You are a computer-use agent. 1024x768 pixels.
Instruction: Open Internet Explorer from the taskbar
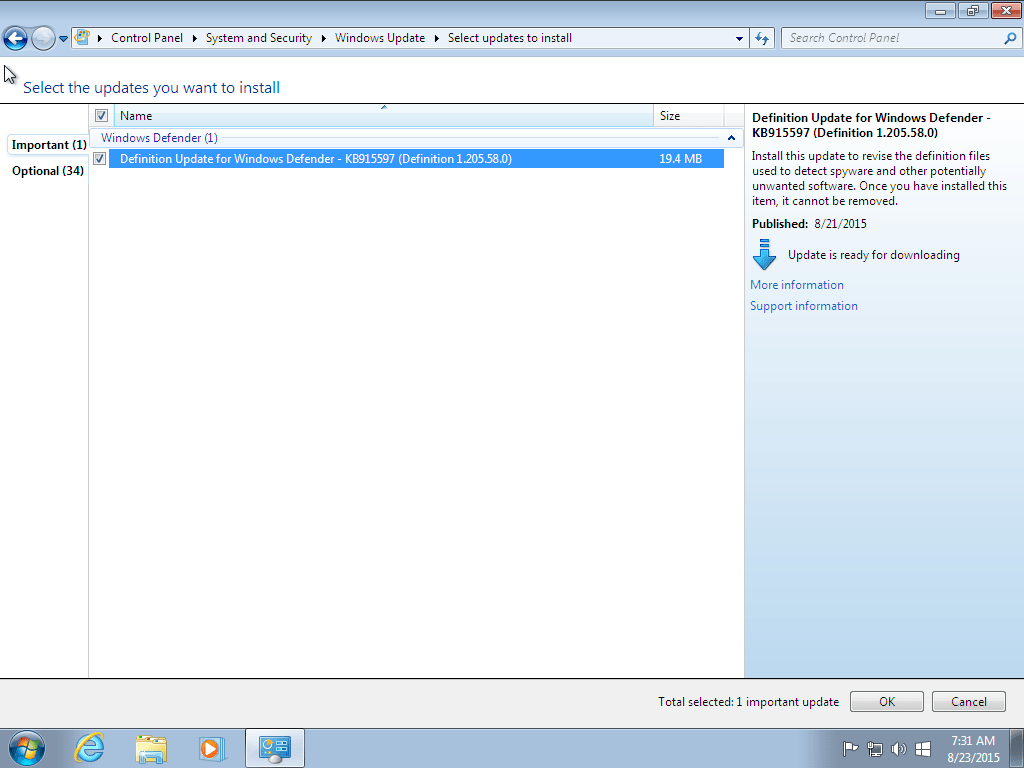coord(89,747)
